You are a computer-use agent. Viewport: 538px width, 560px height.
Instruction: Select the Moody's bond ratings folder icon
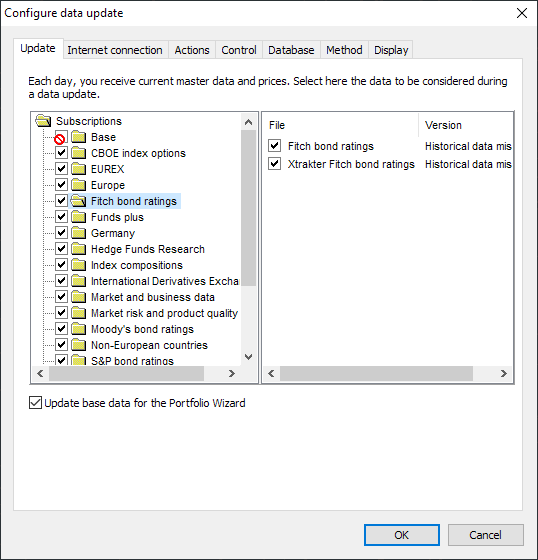(79, 329)
